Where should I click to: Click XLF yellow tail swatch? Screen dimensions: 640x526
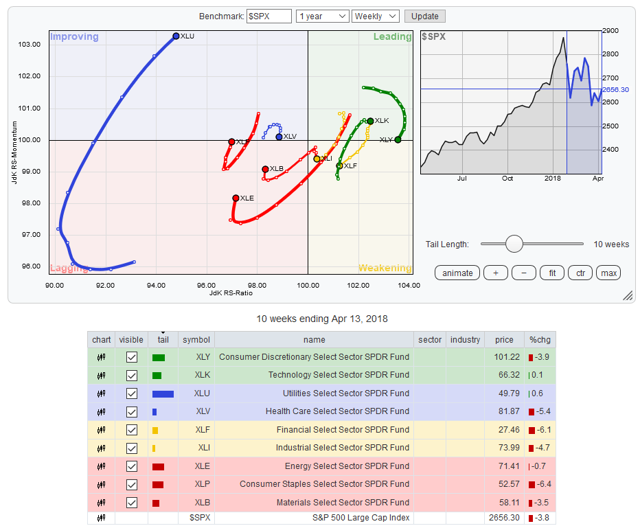[x=155, y=431]
